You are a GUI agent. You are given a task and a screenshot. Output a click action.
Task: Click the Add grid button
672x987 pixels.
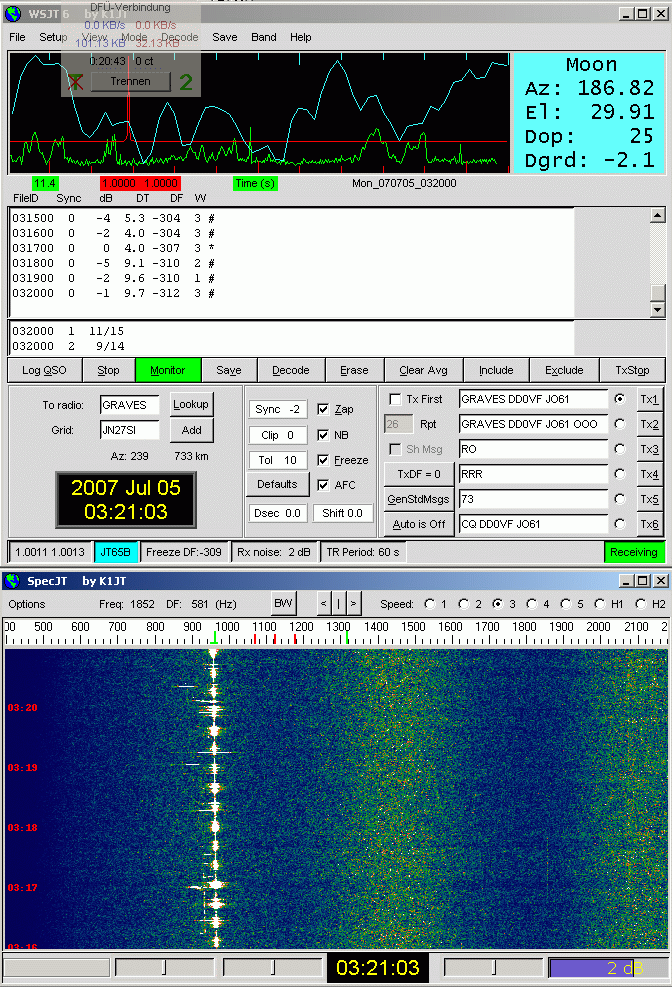tap(191, 431)
